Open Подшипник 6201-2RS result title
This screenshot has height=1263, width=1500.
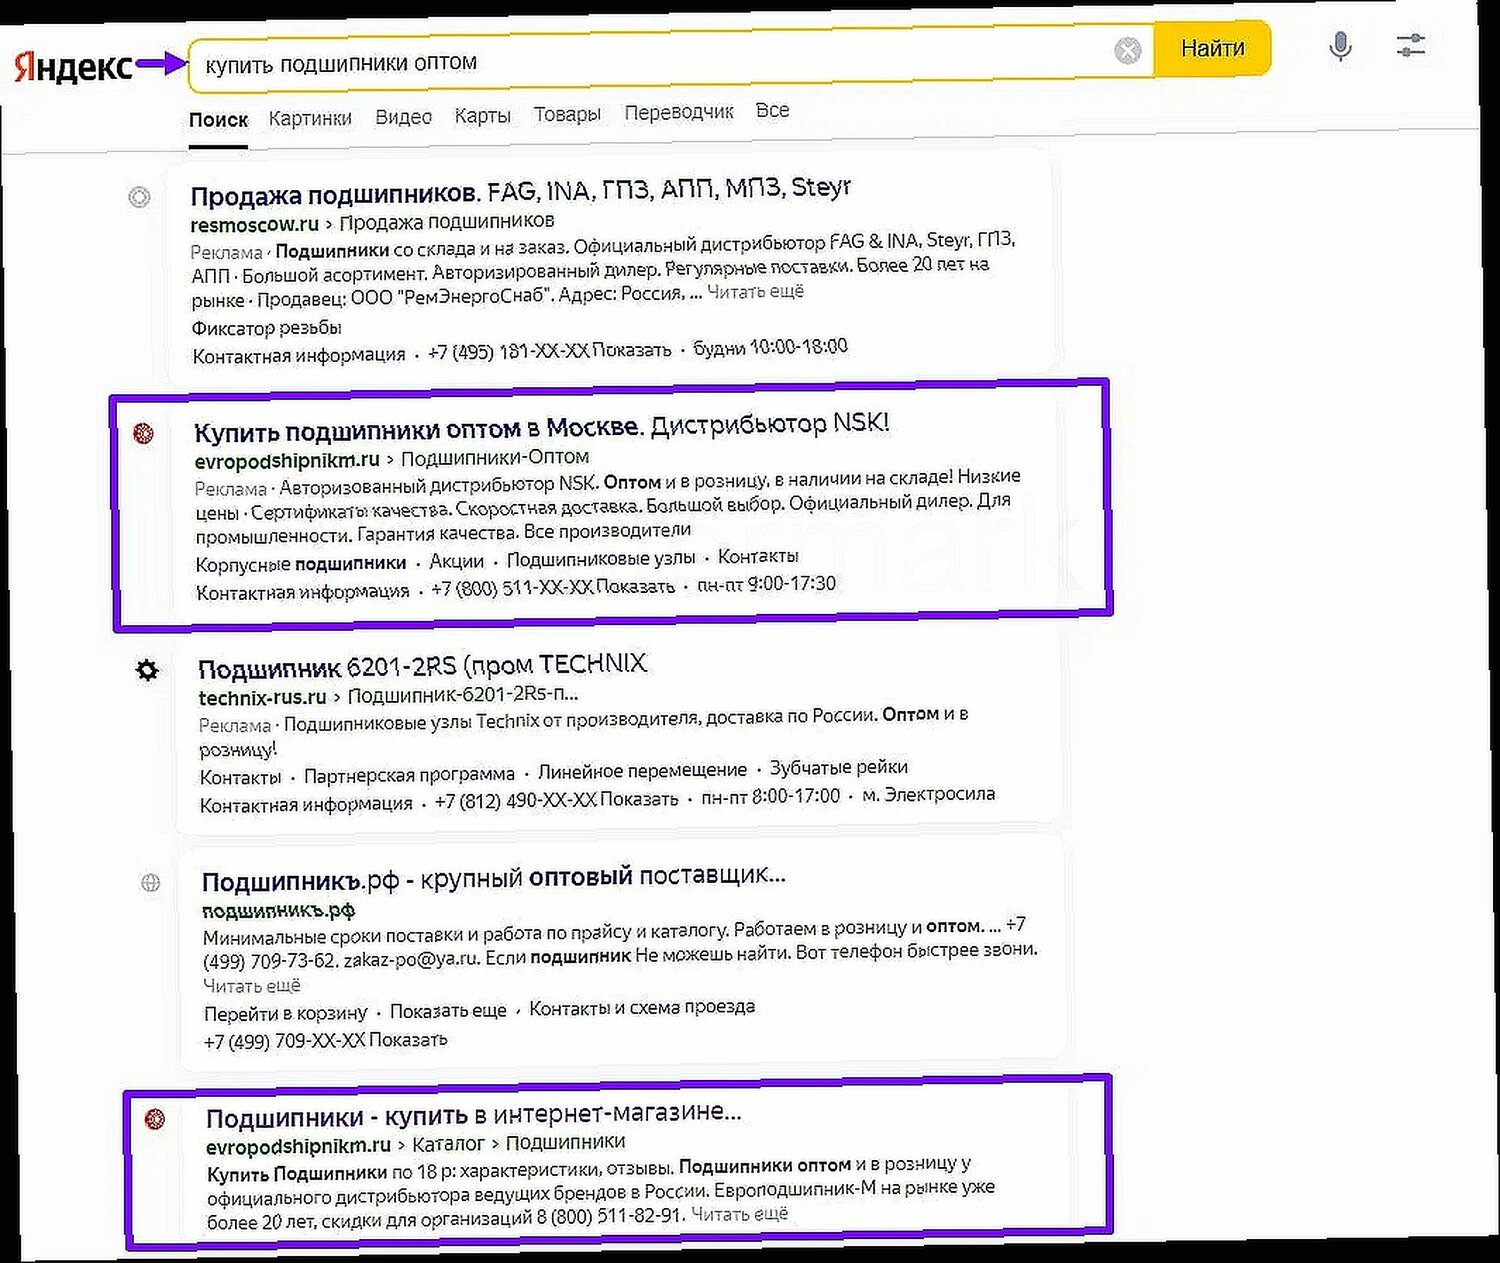pyautogui.click(x=422, y=667)
